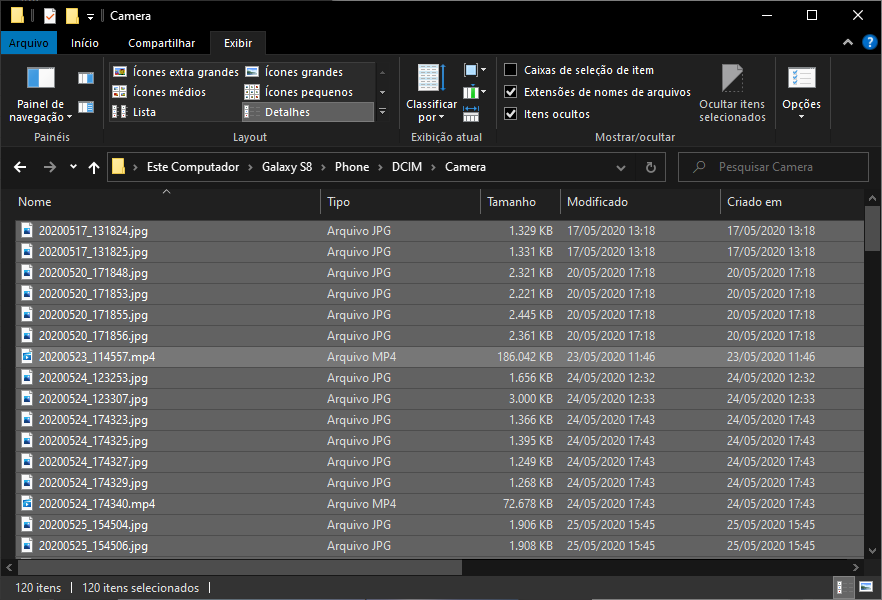Click Este Computador in address path
The width and height of the screenshot is (882, 600).
(193, 167)
